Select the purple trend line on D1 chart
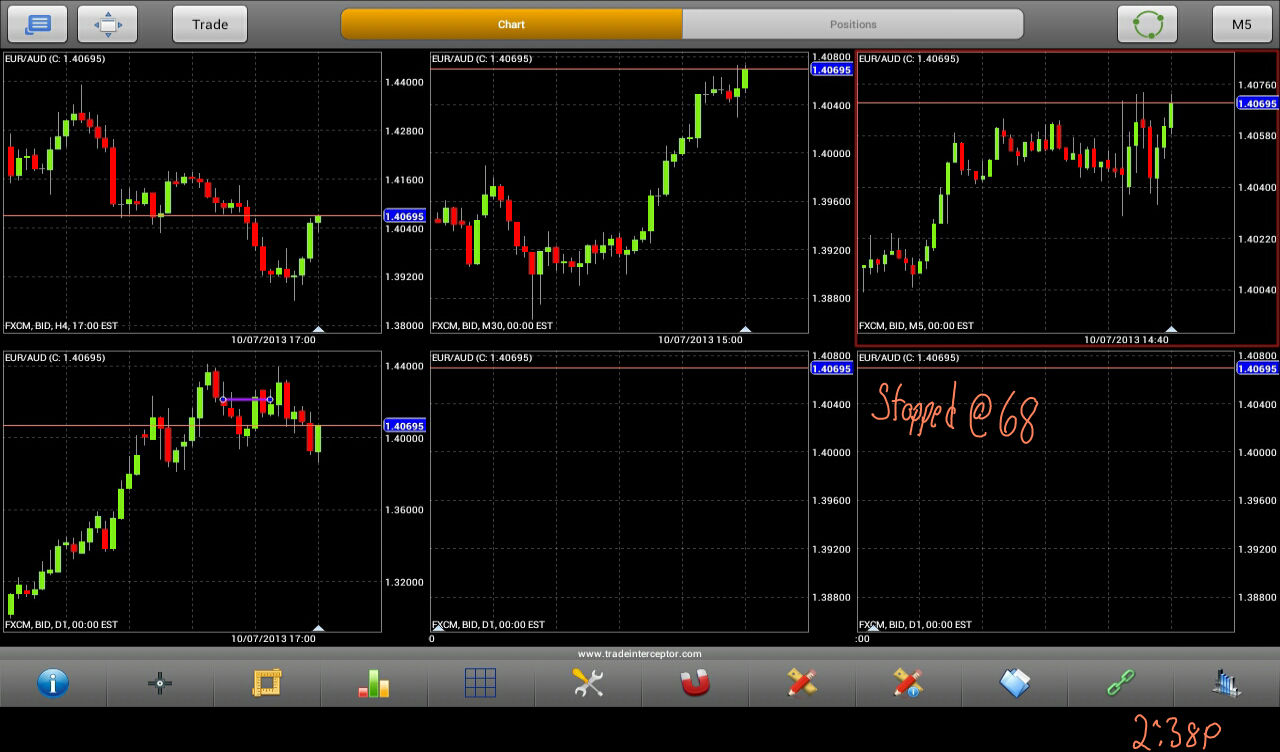The width and height of the screenshot is (1280, 752). tap(246, 400)
